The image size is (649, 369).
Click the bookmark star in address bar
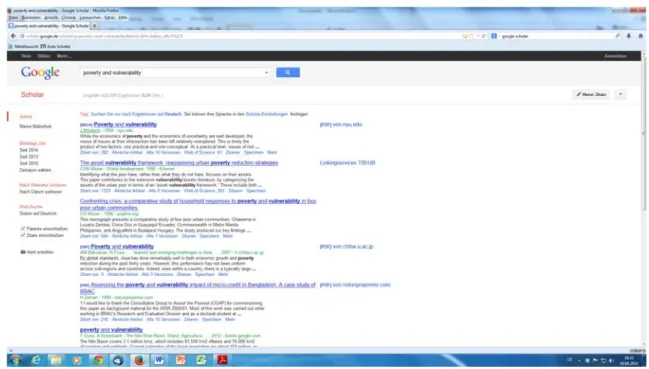pos(471,36)
